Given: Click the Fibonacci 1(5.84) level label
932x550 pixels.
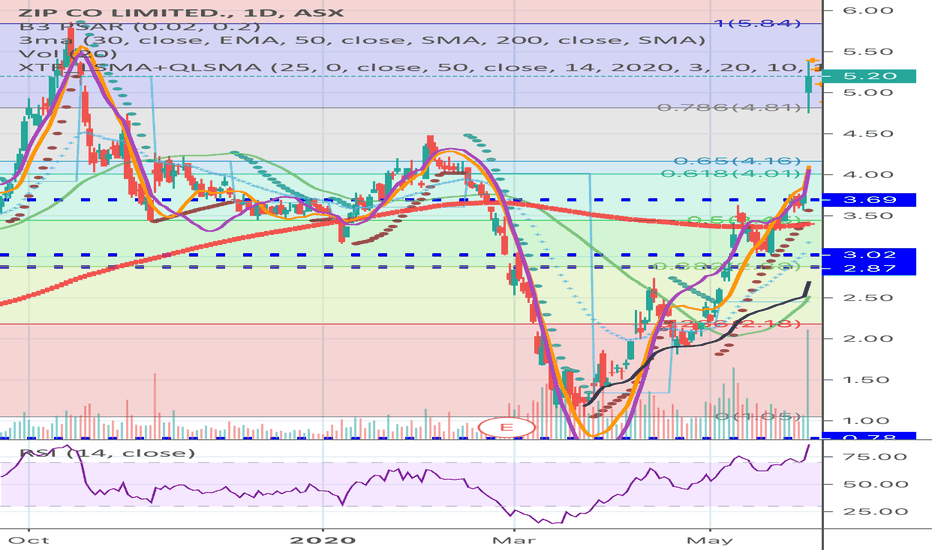Looking at the screenshot, I should (x=757, y=23).
